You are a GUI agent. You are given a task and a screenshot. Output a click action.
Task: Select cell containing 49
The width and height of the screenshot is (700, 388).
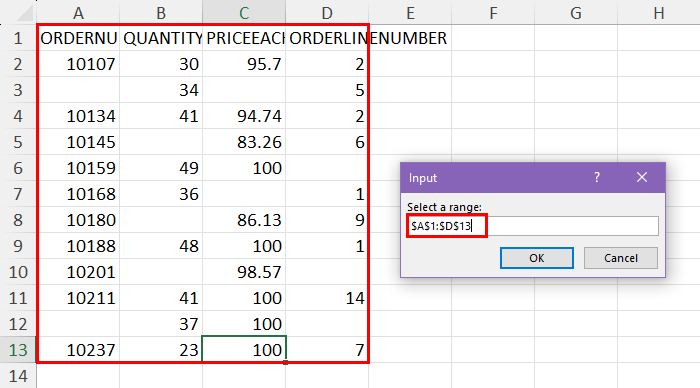(161, 168)
